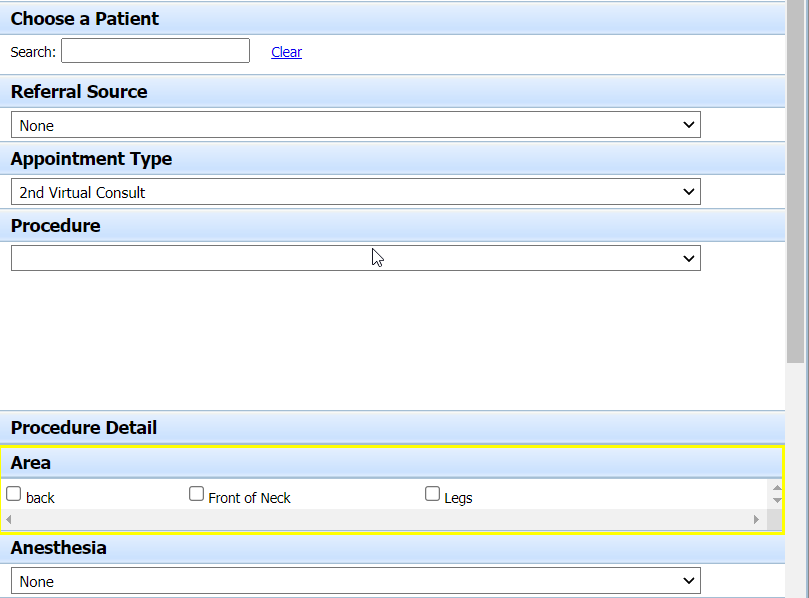Click the Area list scroll-right arrow

pyautogui.click(x=756, y=520)
